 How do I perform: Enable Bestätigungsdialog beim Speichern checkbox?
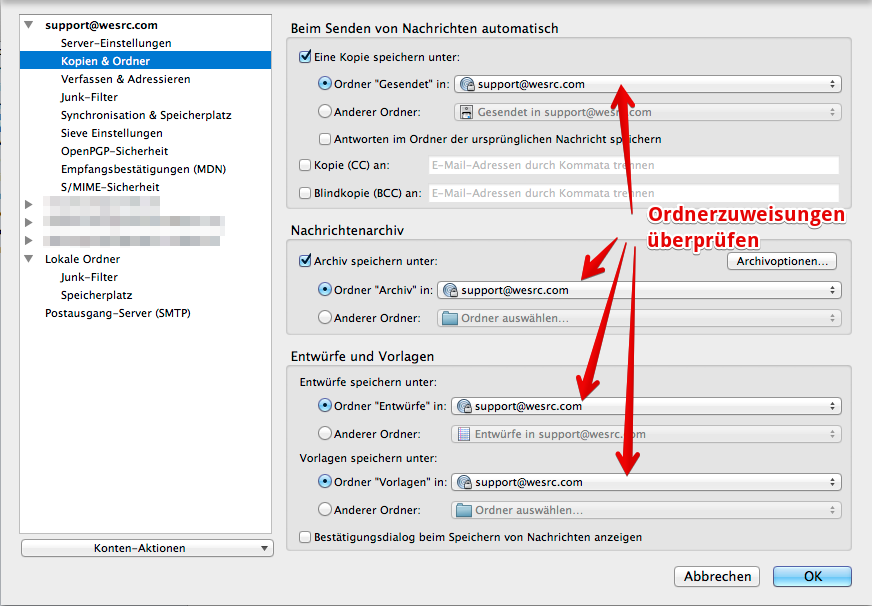305,537
